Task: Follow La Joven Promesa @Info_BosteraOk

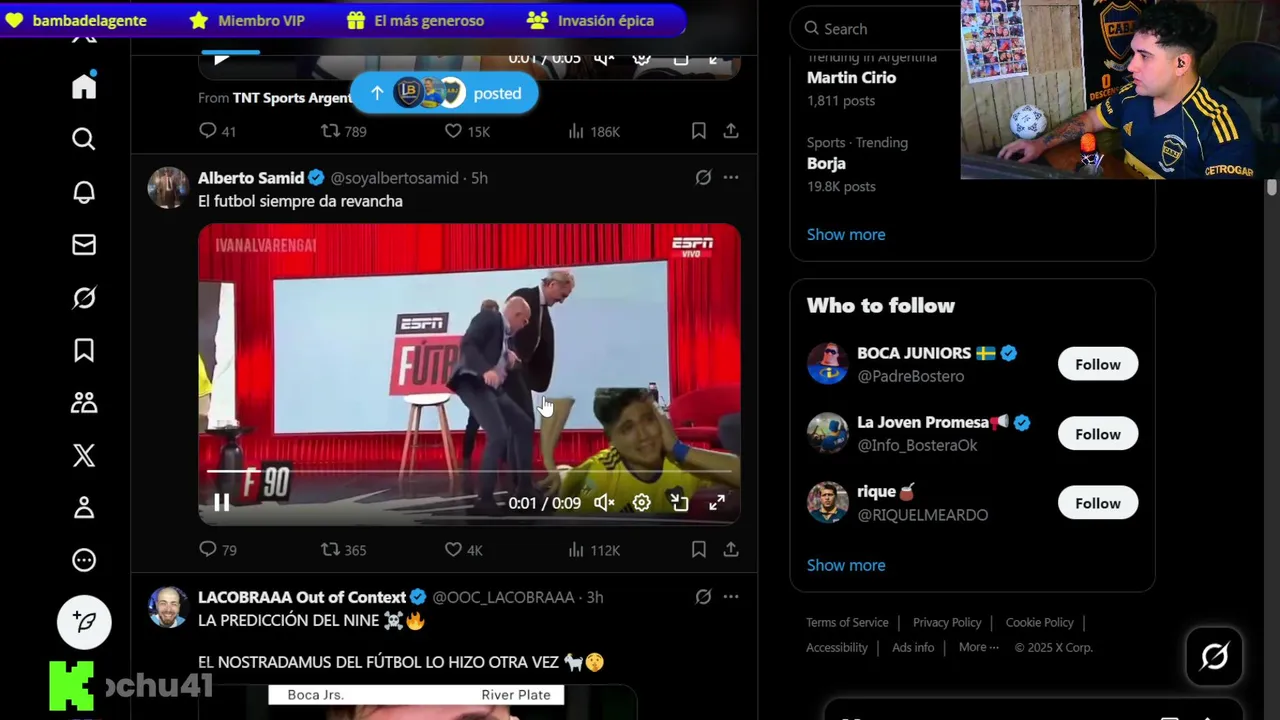Action: [x=1098, y=434]
